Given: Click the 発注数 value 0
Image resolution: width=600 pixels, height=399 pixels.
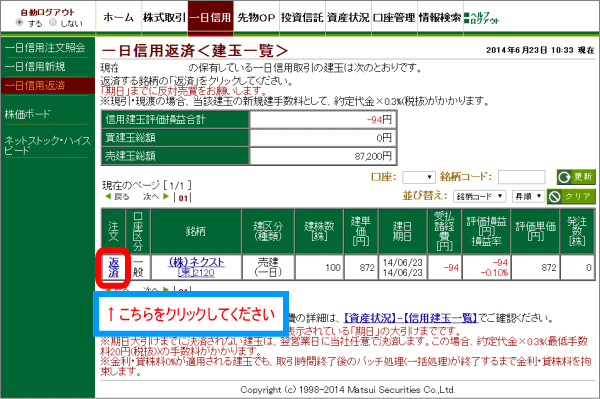Looking at the screenshot, I should coord(589,267).
